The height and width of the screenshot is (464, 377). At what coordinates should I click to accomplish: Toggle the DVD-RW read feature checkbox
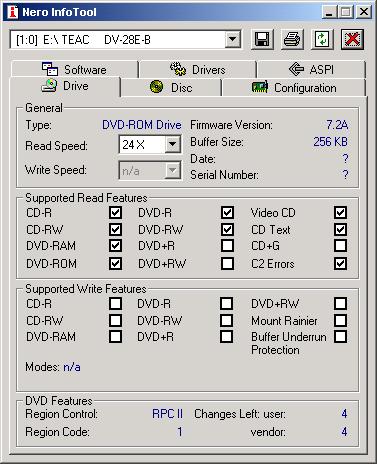(x=227, y=229)
